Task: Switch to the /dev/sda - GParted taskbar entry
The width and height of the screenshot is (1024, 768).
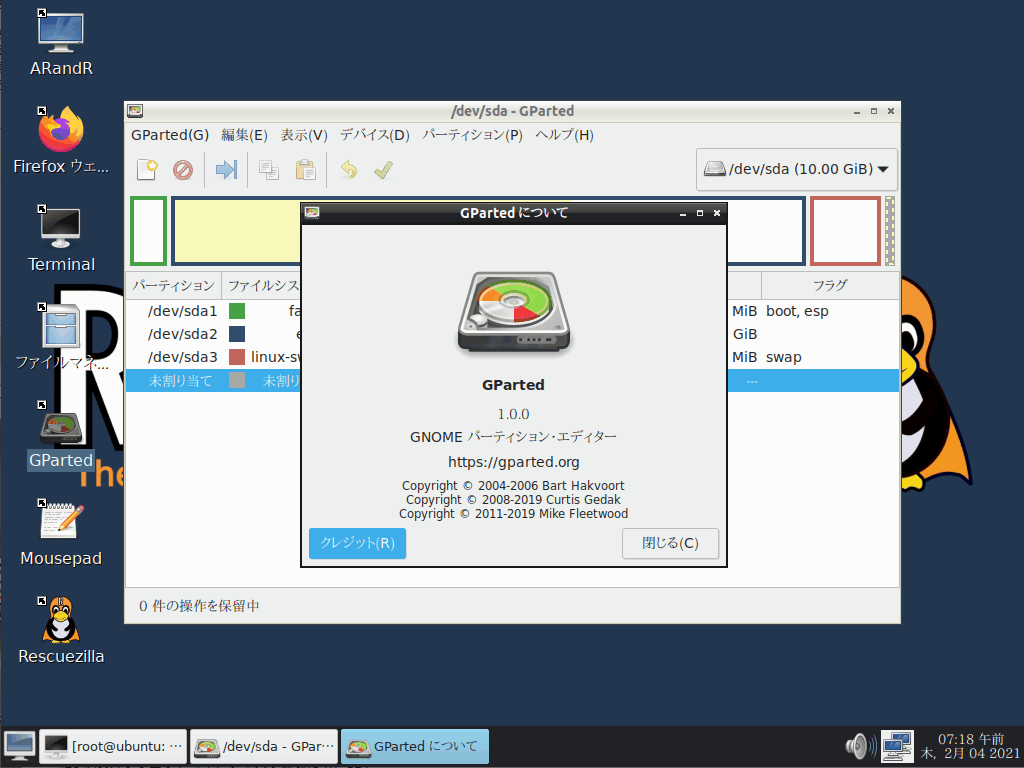Action: point(264,746)
